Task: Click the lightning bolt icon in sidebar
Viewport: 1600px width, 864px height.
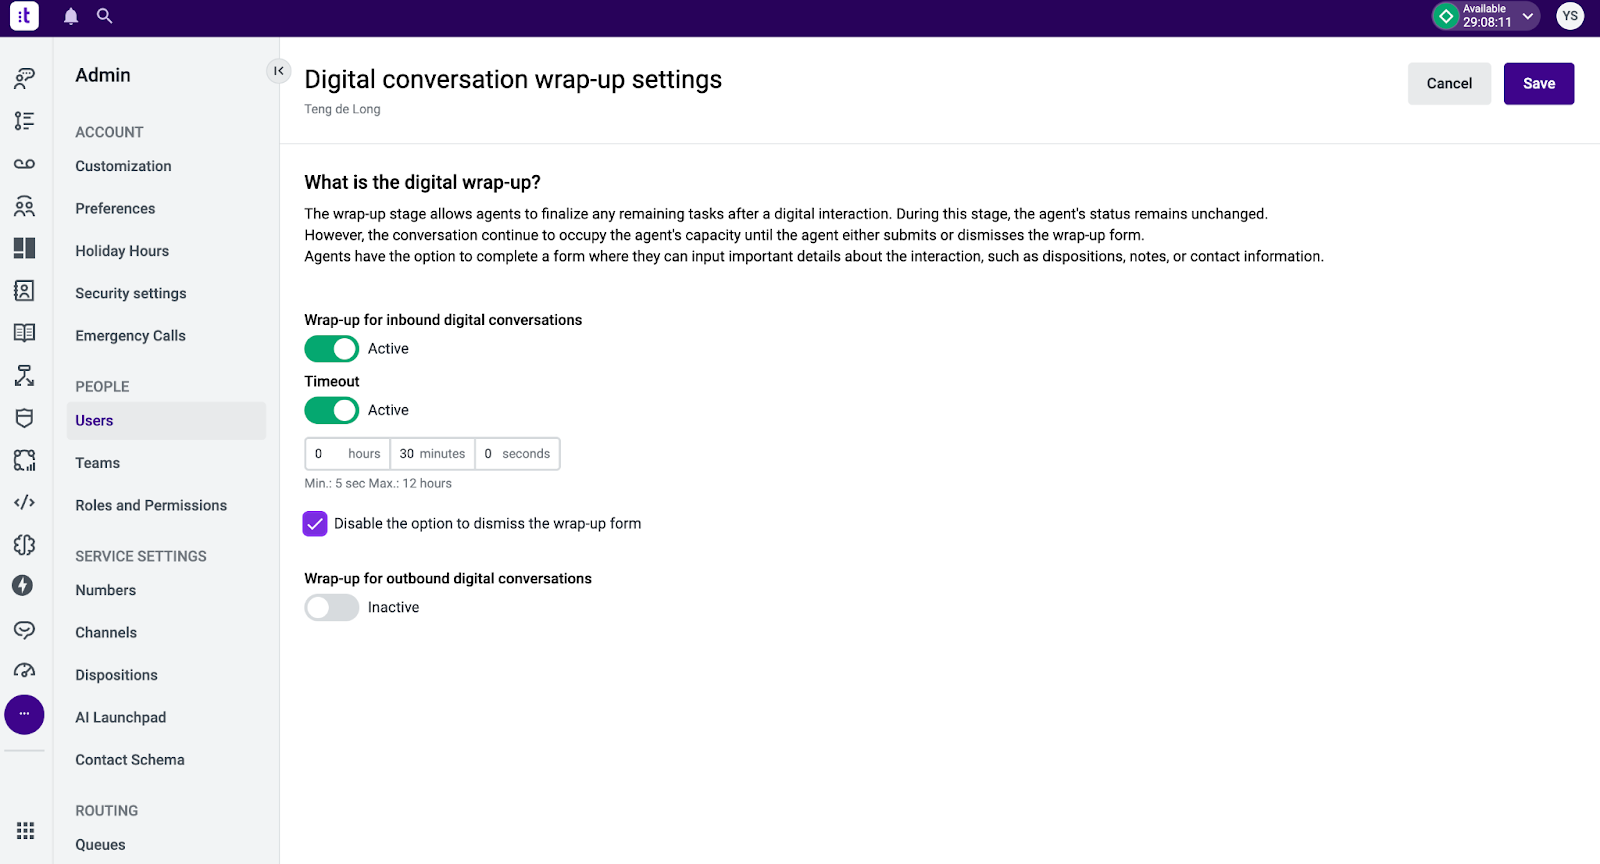Action: coord(24,585)
